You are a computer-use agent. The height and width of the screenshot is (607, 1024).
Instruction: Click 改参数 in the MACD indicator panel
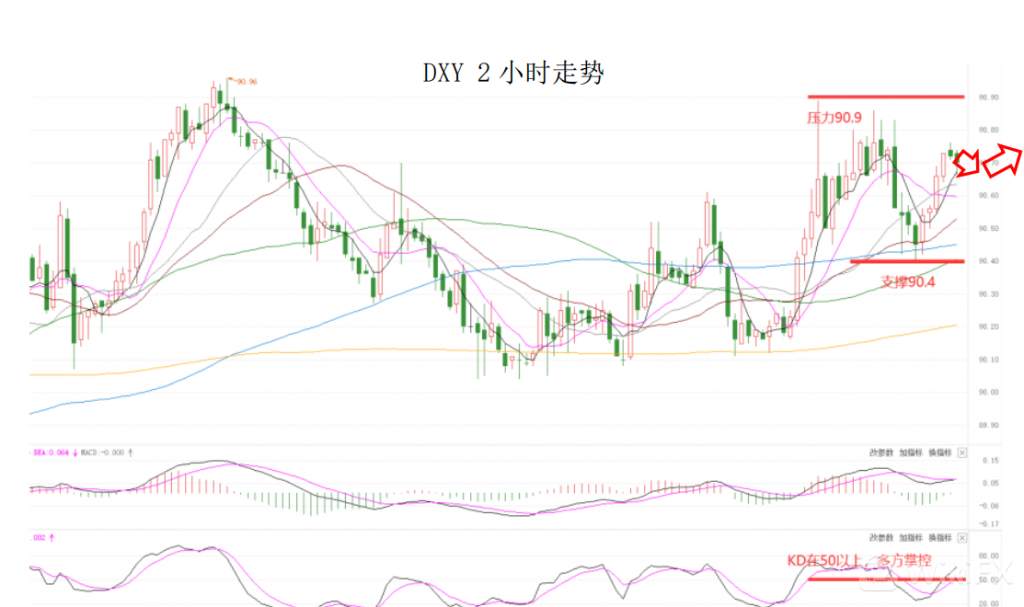tap(880, 452)
